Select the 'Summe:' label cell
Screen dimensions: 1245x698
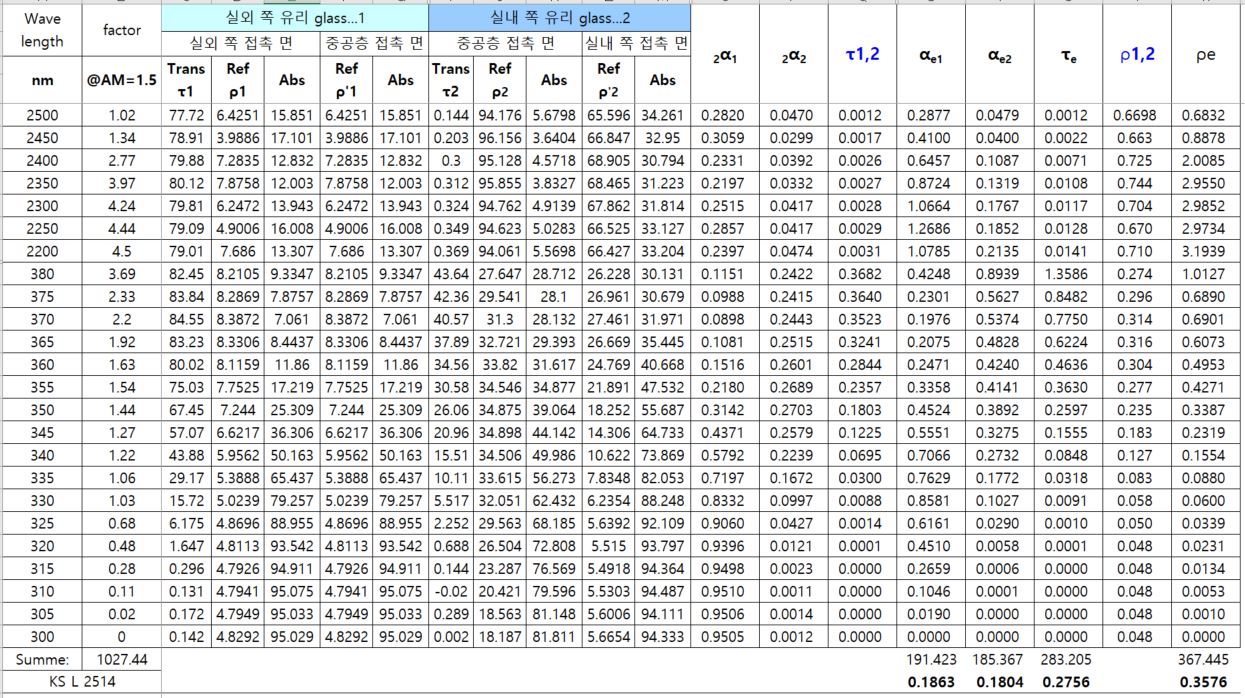pyautogui.click(x=41, y=660)
